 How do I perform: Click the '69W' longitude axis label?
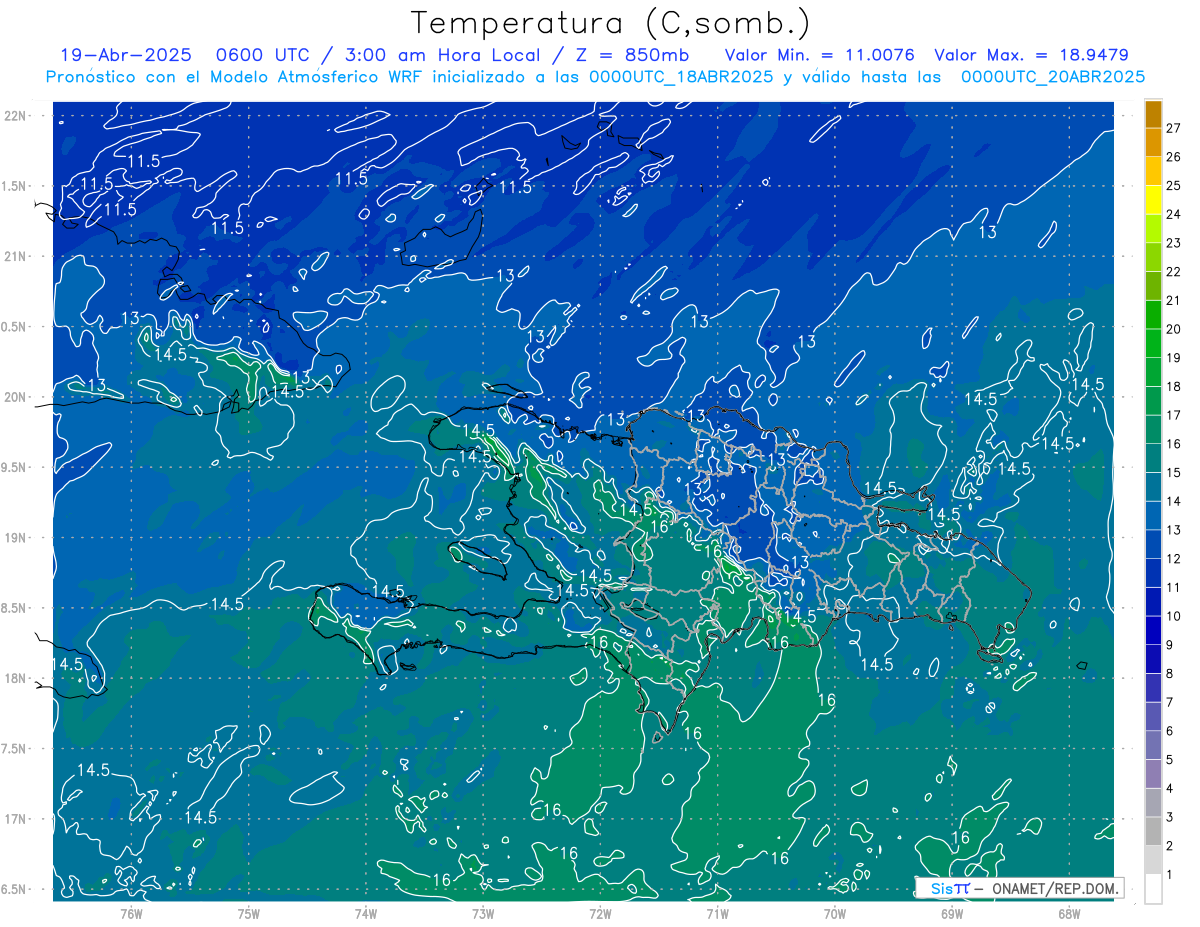(952, 913)
